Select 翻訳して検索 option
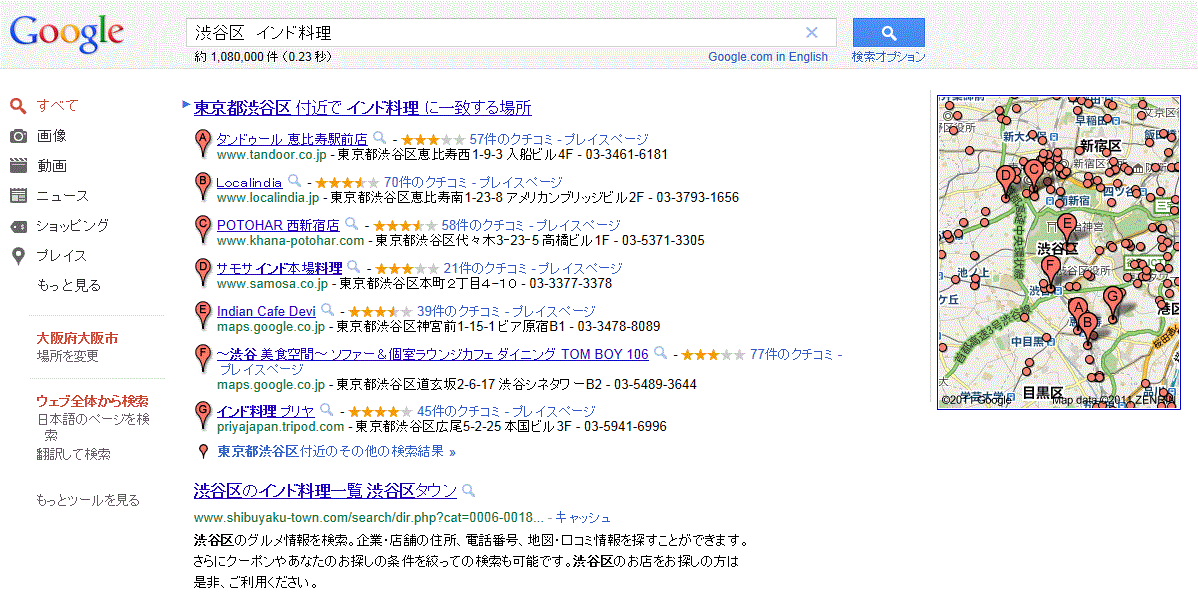The image size is (1198, 598). pos(73,454)
